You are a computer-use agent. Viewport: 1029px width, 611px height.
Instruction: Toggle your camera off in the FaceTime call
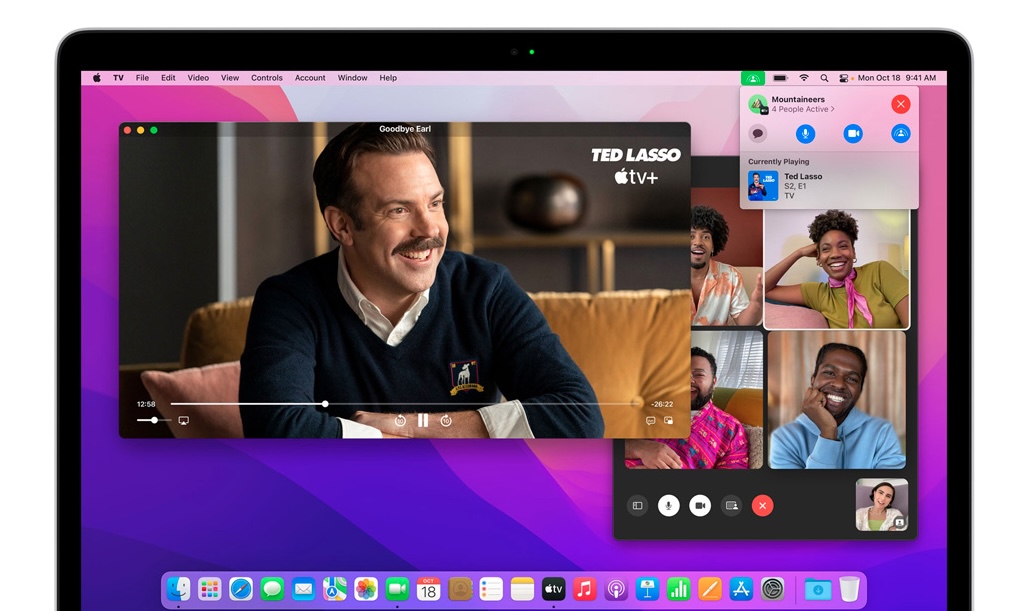click(699, 505)
